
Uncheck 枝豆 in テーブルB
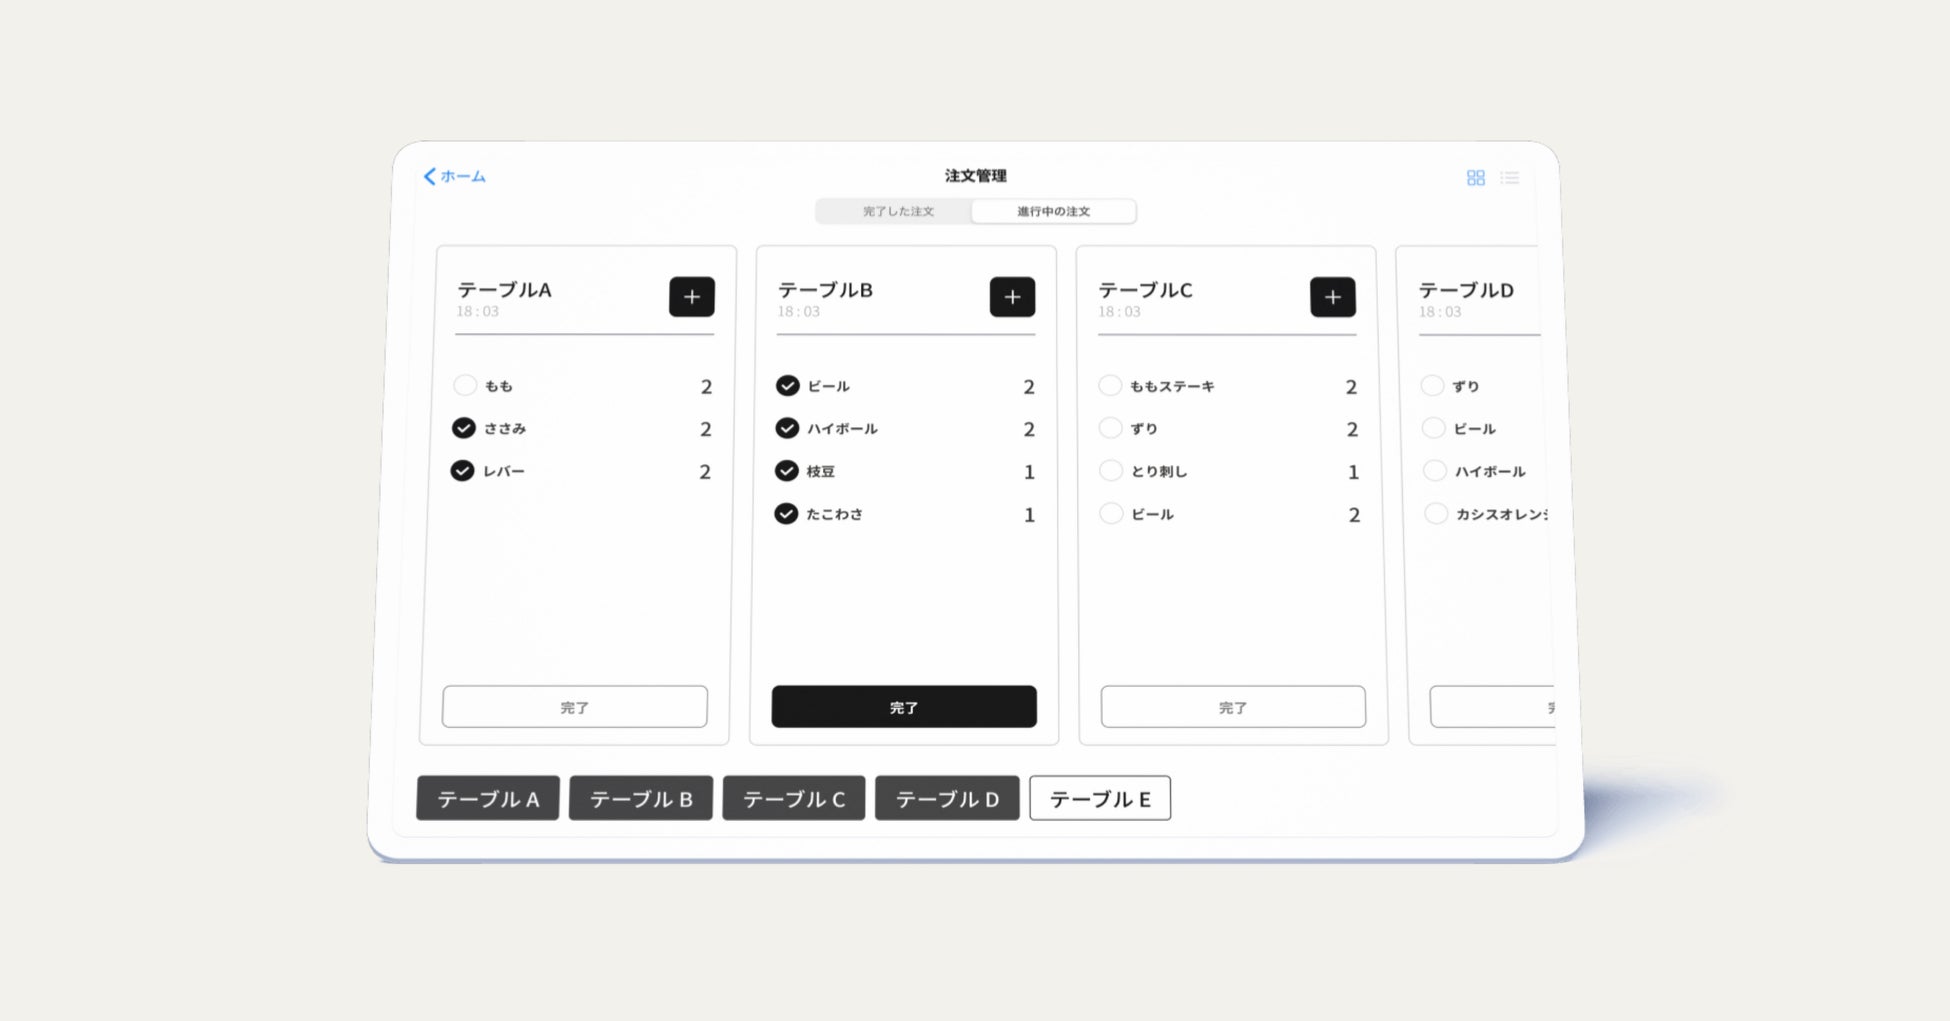click(x=787, y=470)
